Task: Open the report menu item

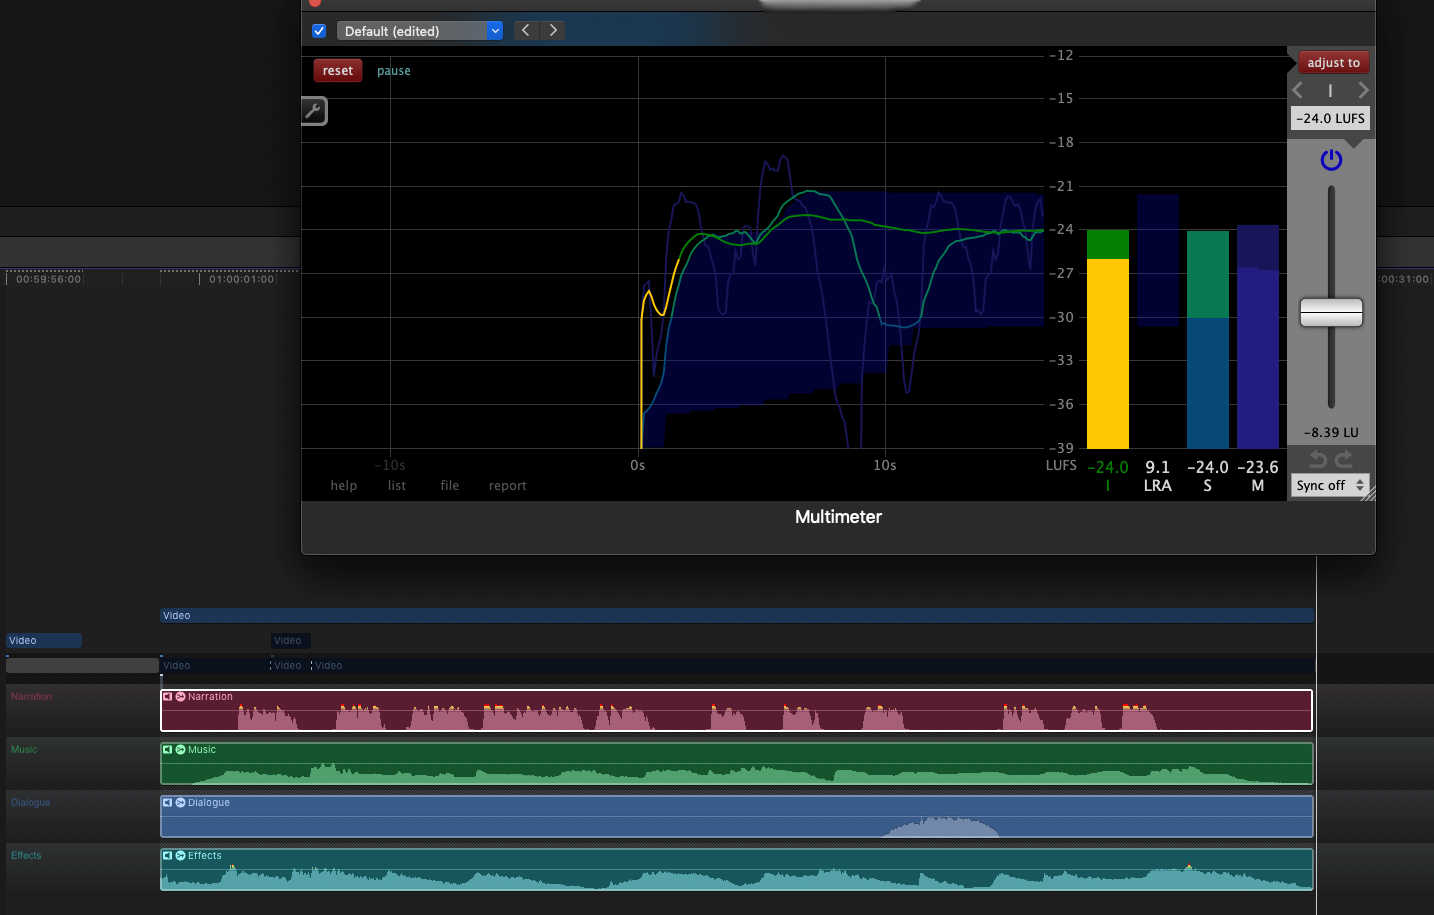Action: click(507, 486)
